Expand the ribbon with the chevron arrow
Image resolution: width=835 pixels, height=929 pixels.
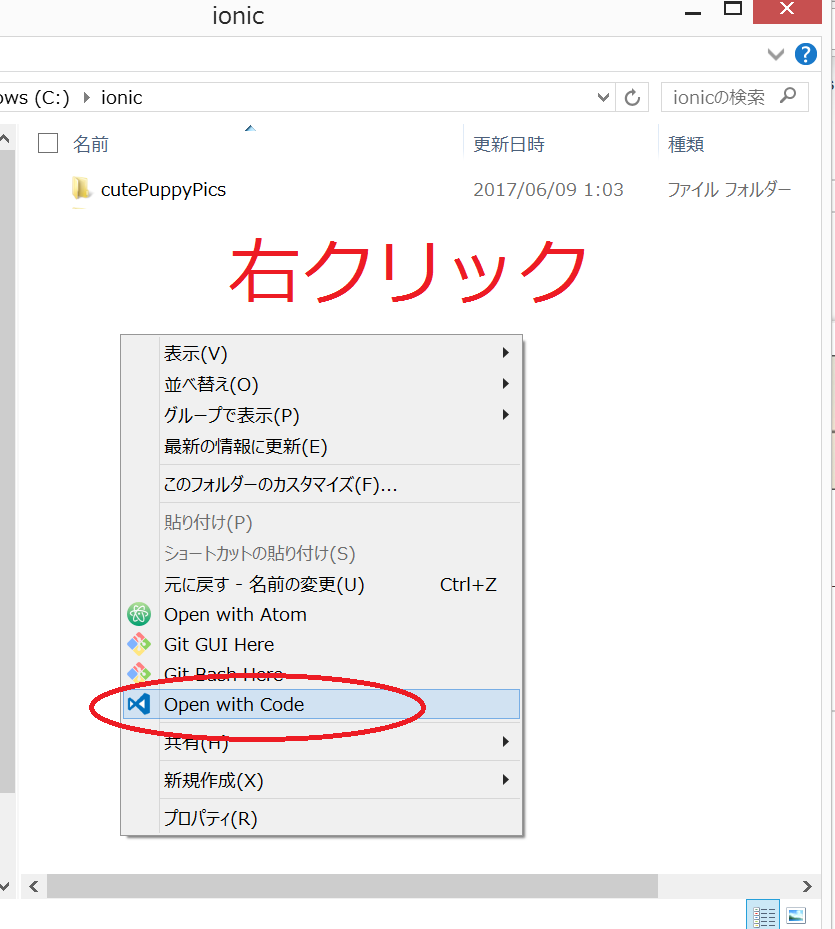pyautogui.click(x=776, y=54)
